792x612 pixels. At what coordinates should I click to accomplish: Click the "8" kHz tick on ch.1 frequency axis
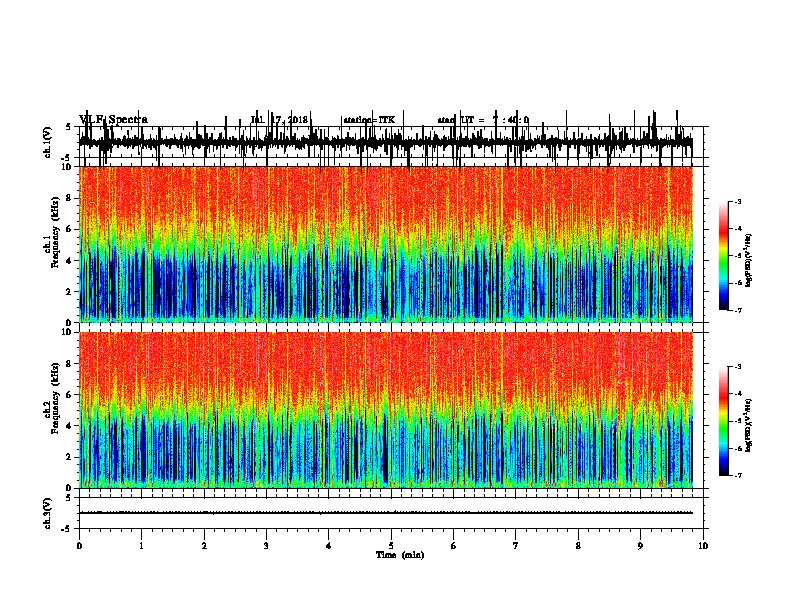pos(70,198)
